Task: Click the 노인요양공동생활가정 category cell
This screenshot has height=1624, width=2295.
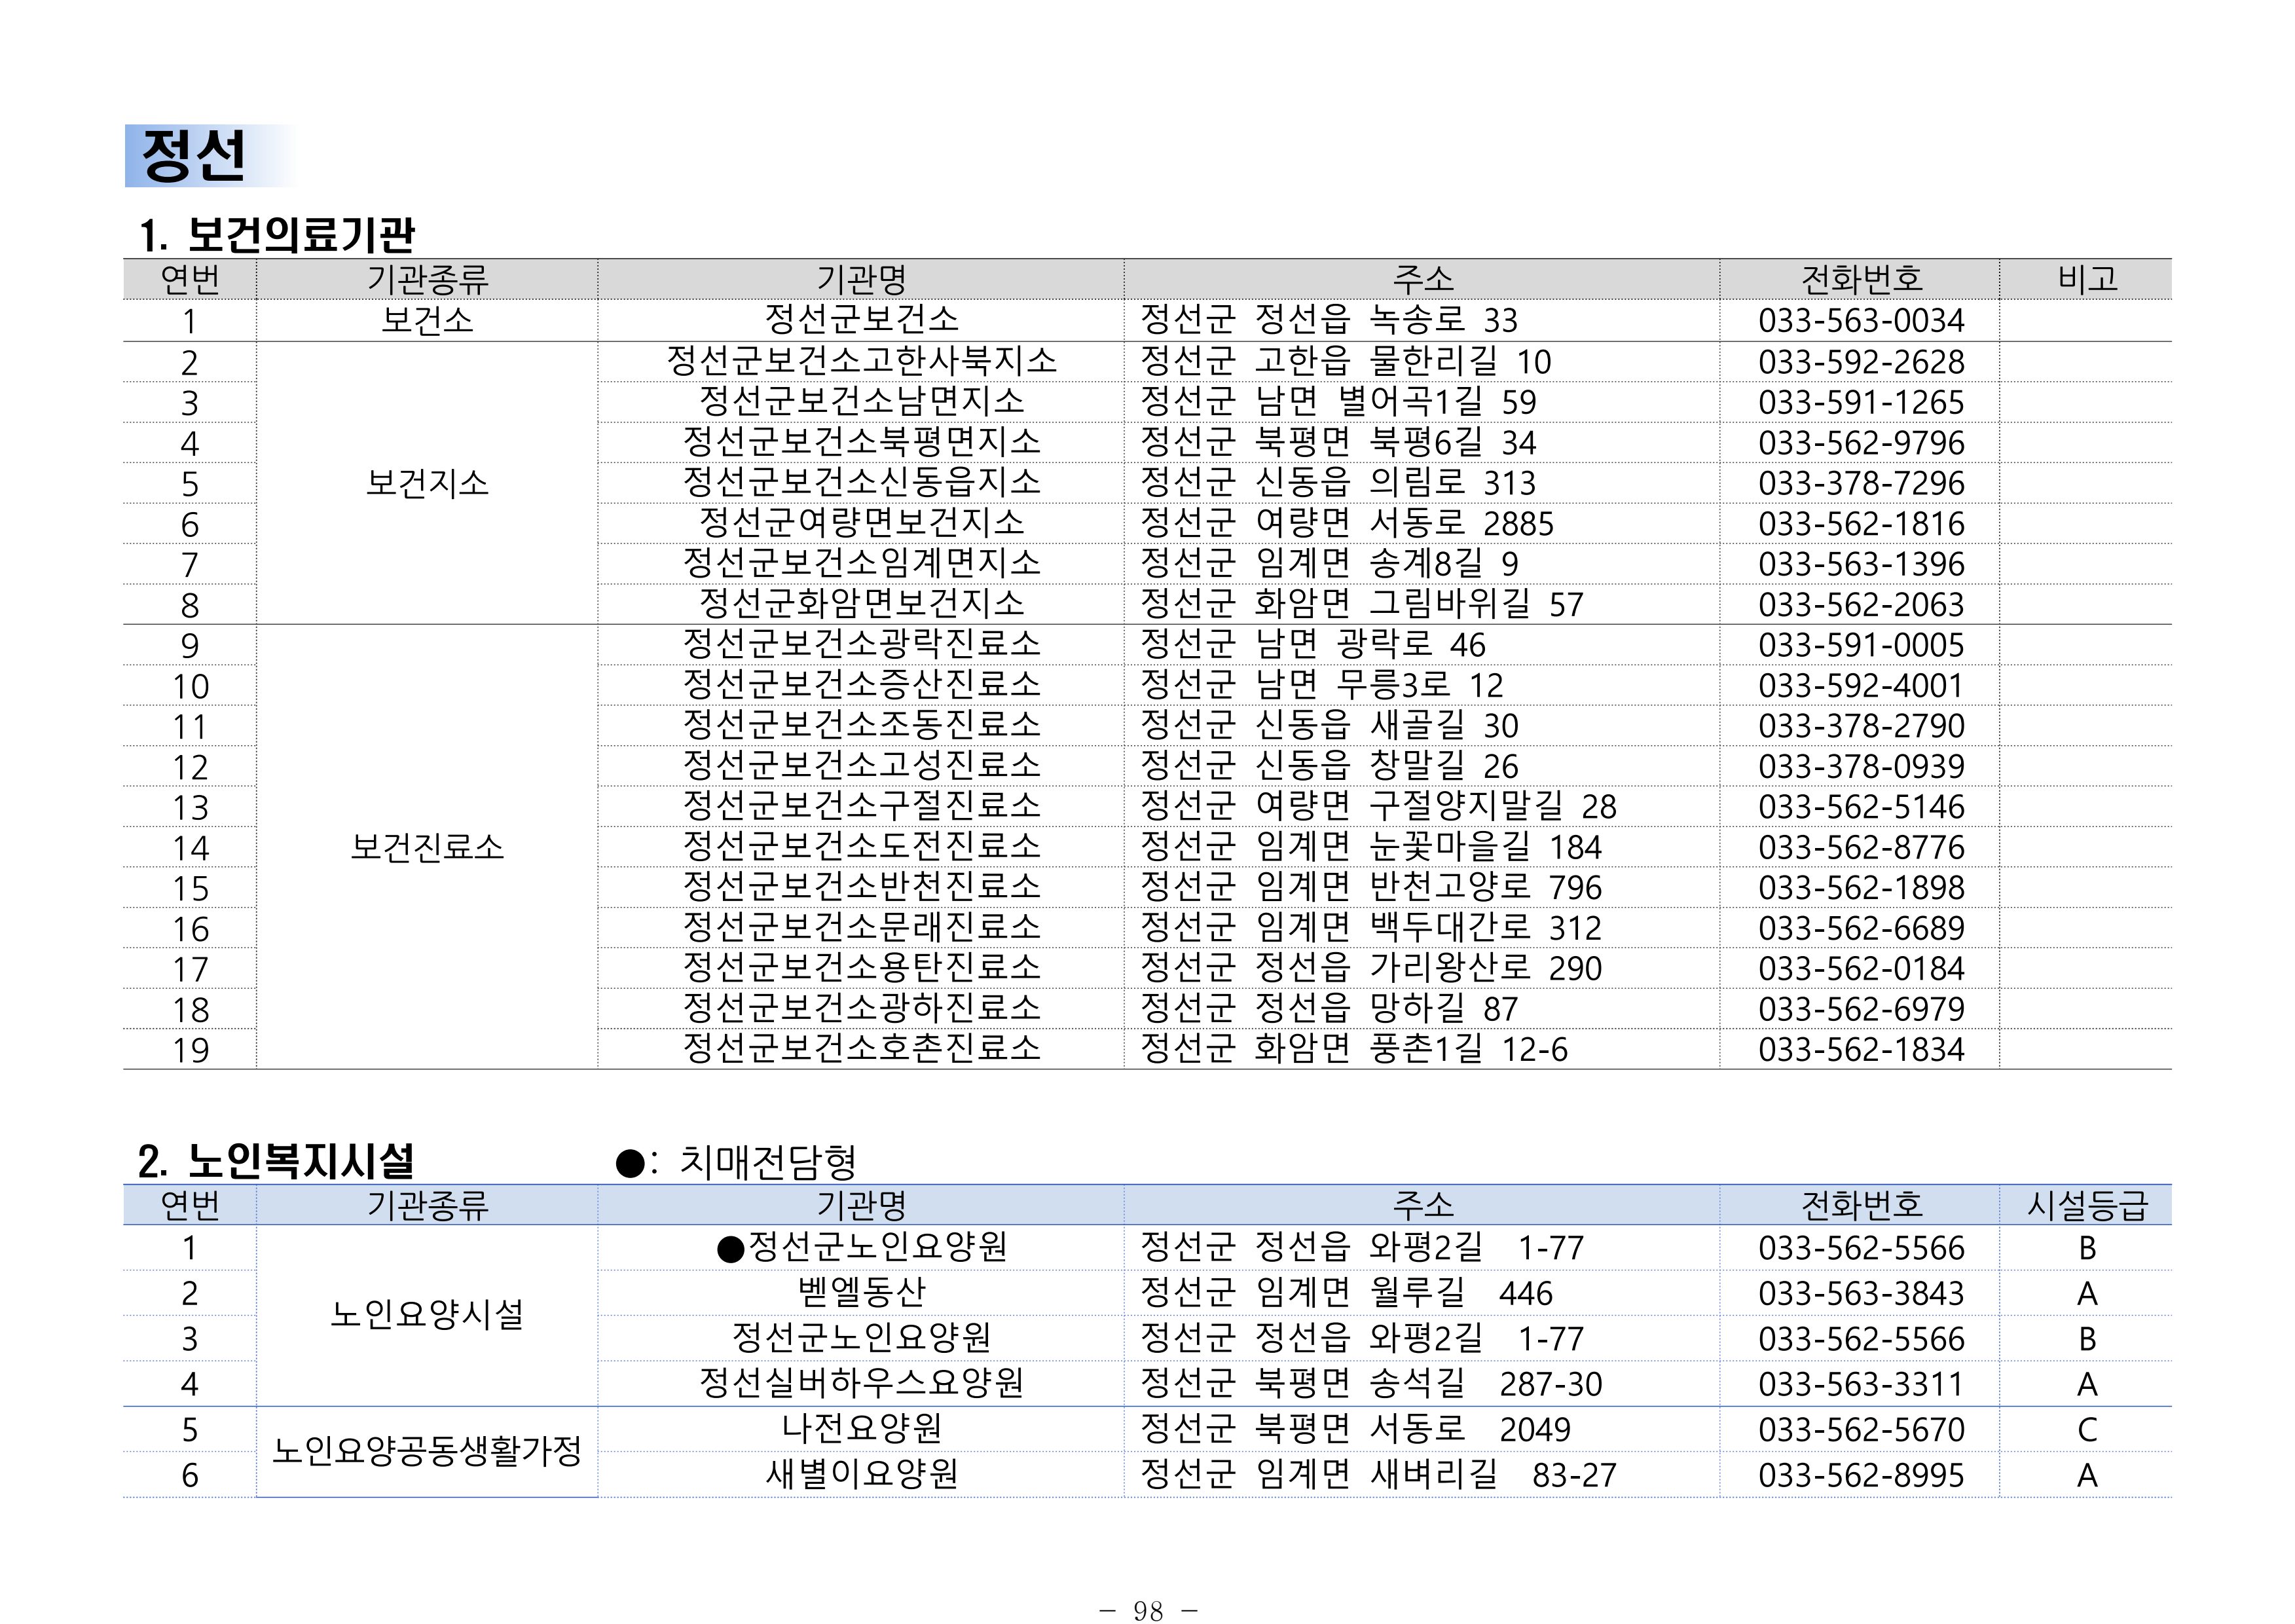Action: pos(427,1451)
